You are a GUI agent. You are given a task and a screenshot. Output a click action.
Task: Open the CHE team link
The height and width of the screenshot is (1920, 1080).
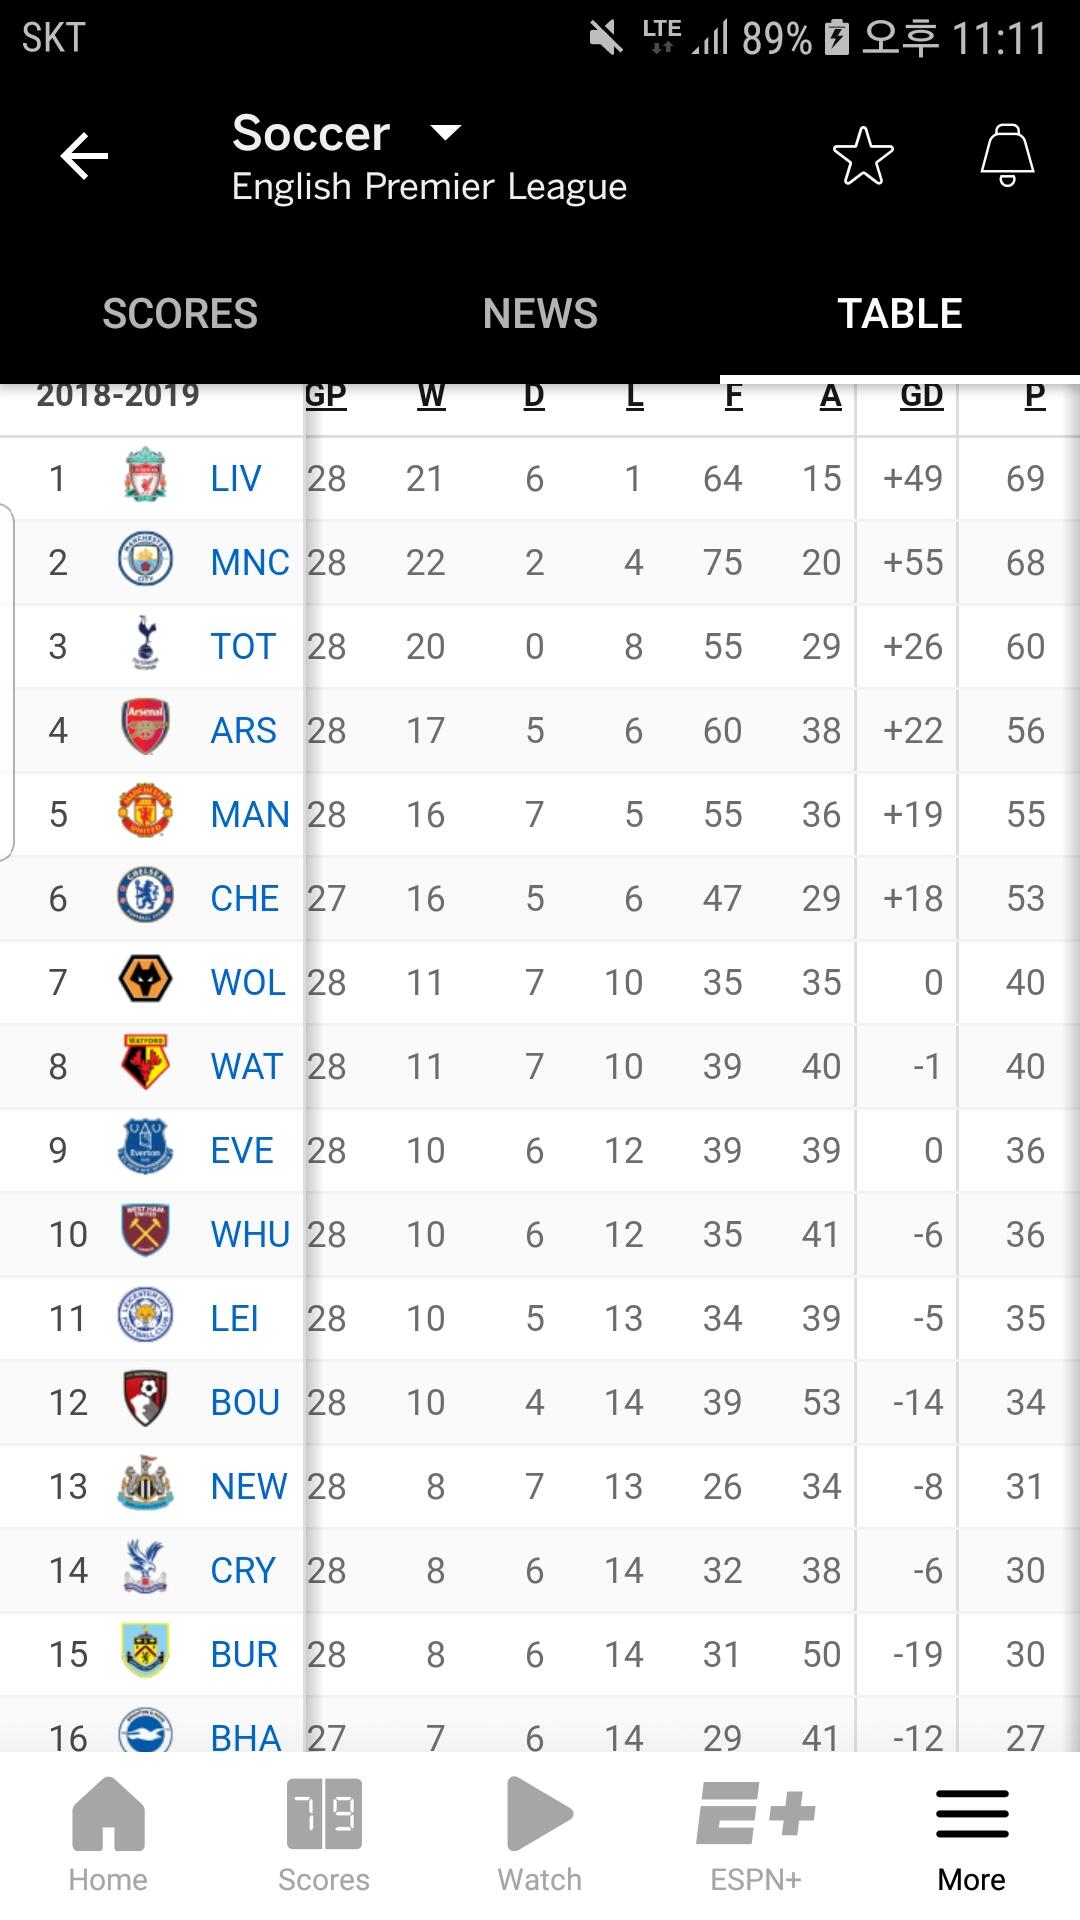tap(244, 898)
